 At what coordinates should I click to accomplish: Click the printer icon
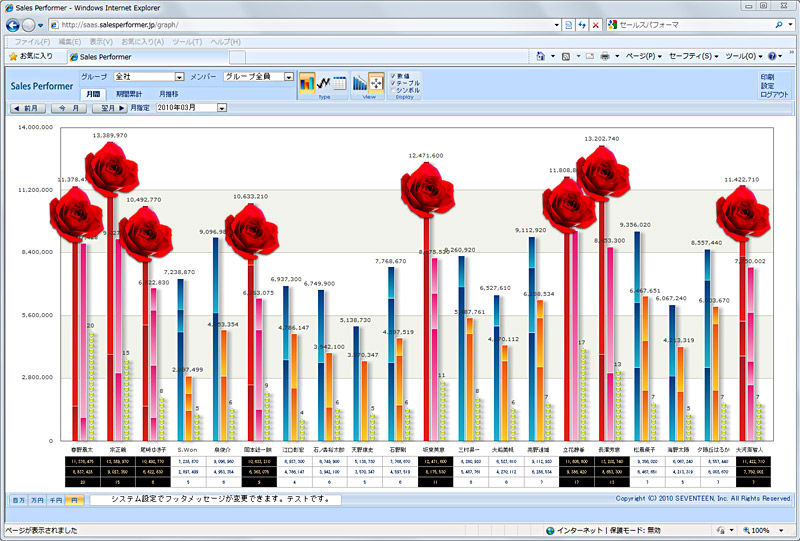pos(605,56)
